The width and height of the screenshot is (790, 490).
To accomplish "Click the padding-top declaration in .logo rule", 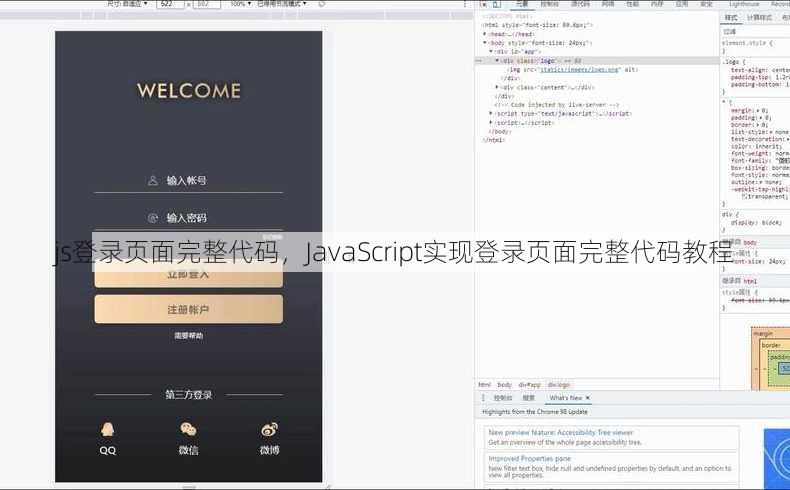I will (760, 77).
